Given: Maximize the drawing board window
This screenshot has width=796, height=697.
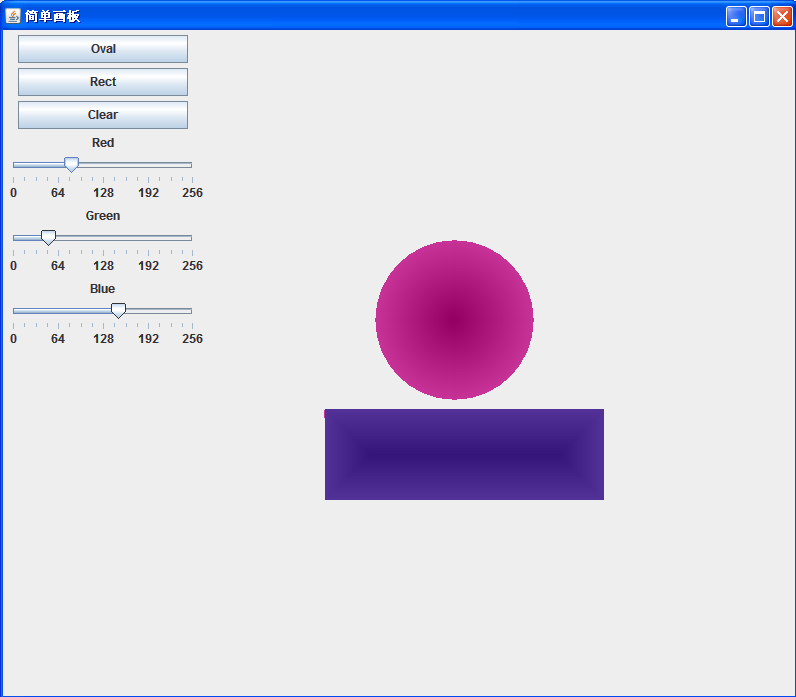Looking at the screenshot, I should coord(759,17).
